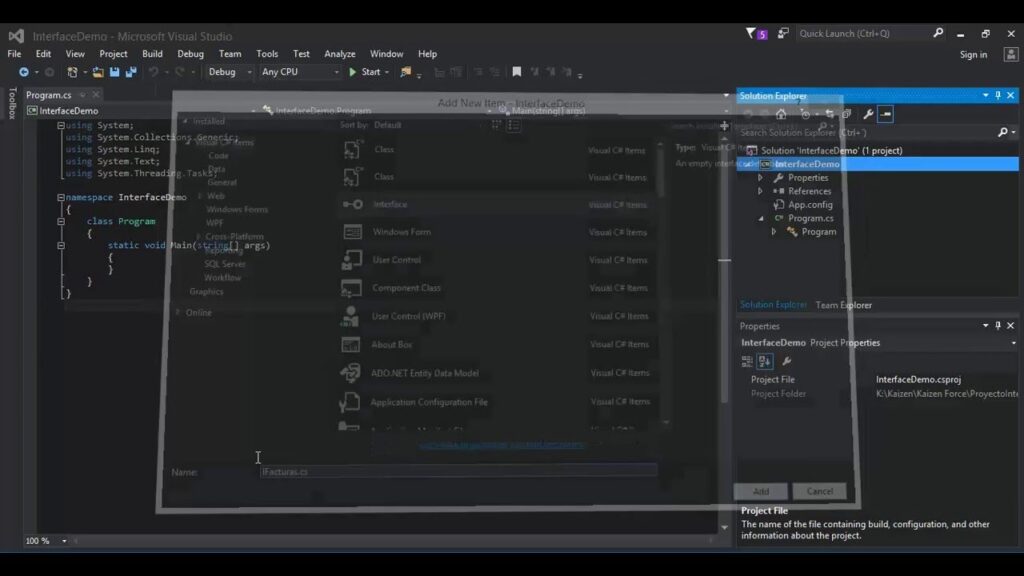Open the Analyze menu
The image size is (1024, 576).
pyautogui.click(x=340, y=54)
